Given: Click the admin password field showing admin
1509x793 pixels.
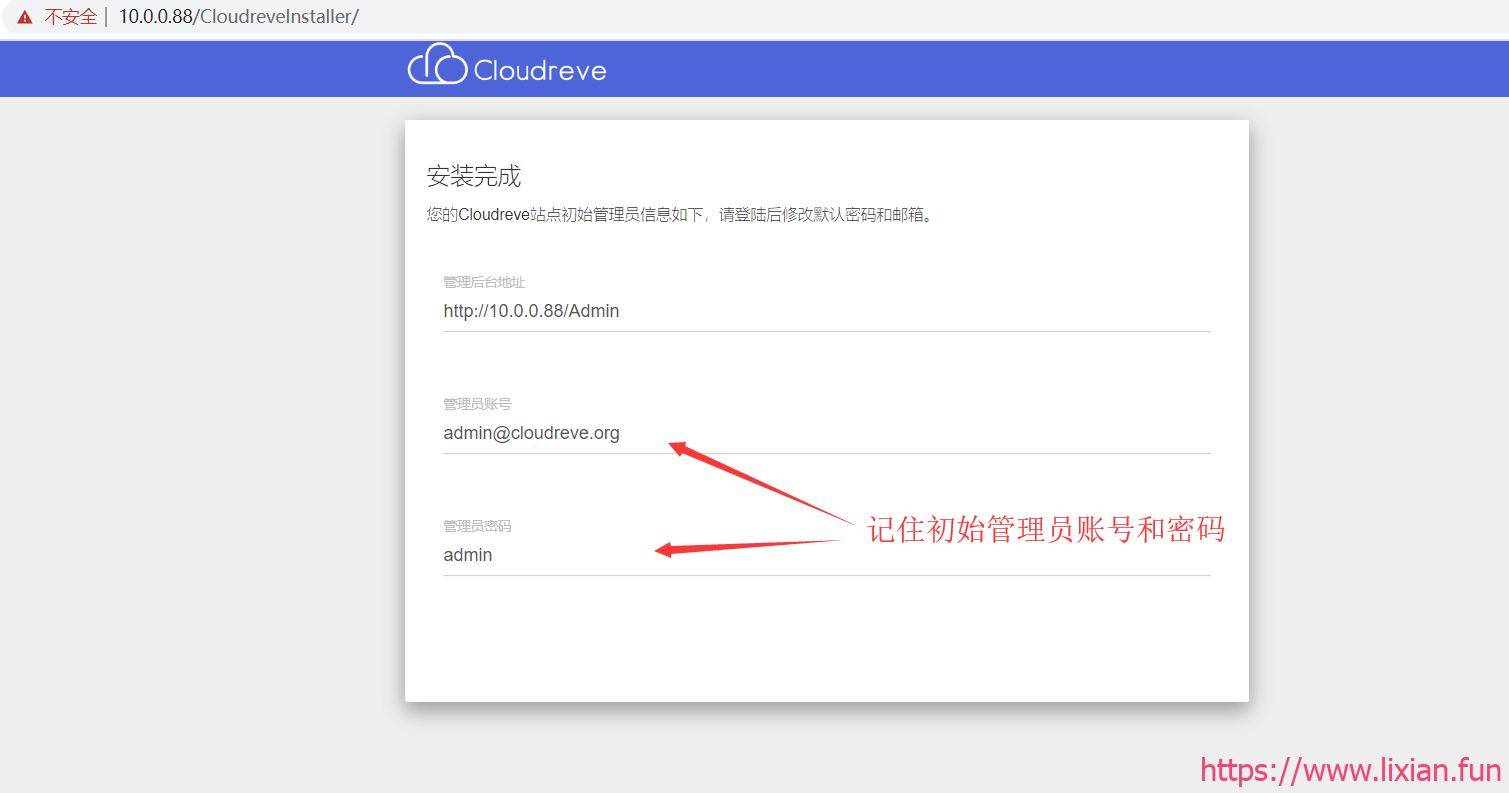Looking at the screenshot, I should (x=826, y=556).
